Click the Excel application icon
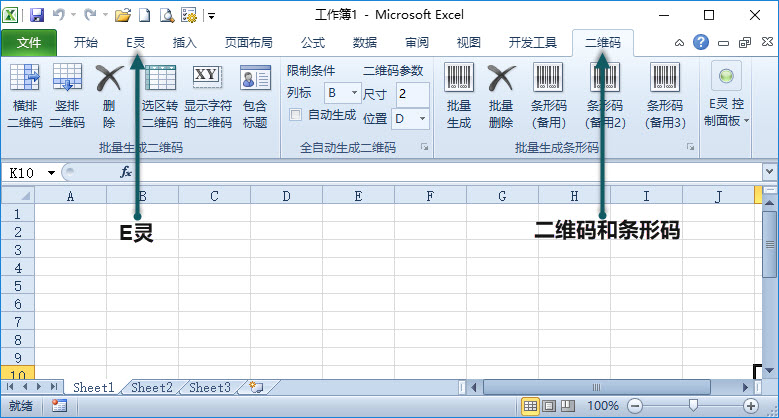The image size is (779, 418). click(x=10, y=15)
